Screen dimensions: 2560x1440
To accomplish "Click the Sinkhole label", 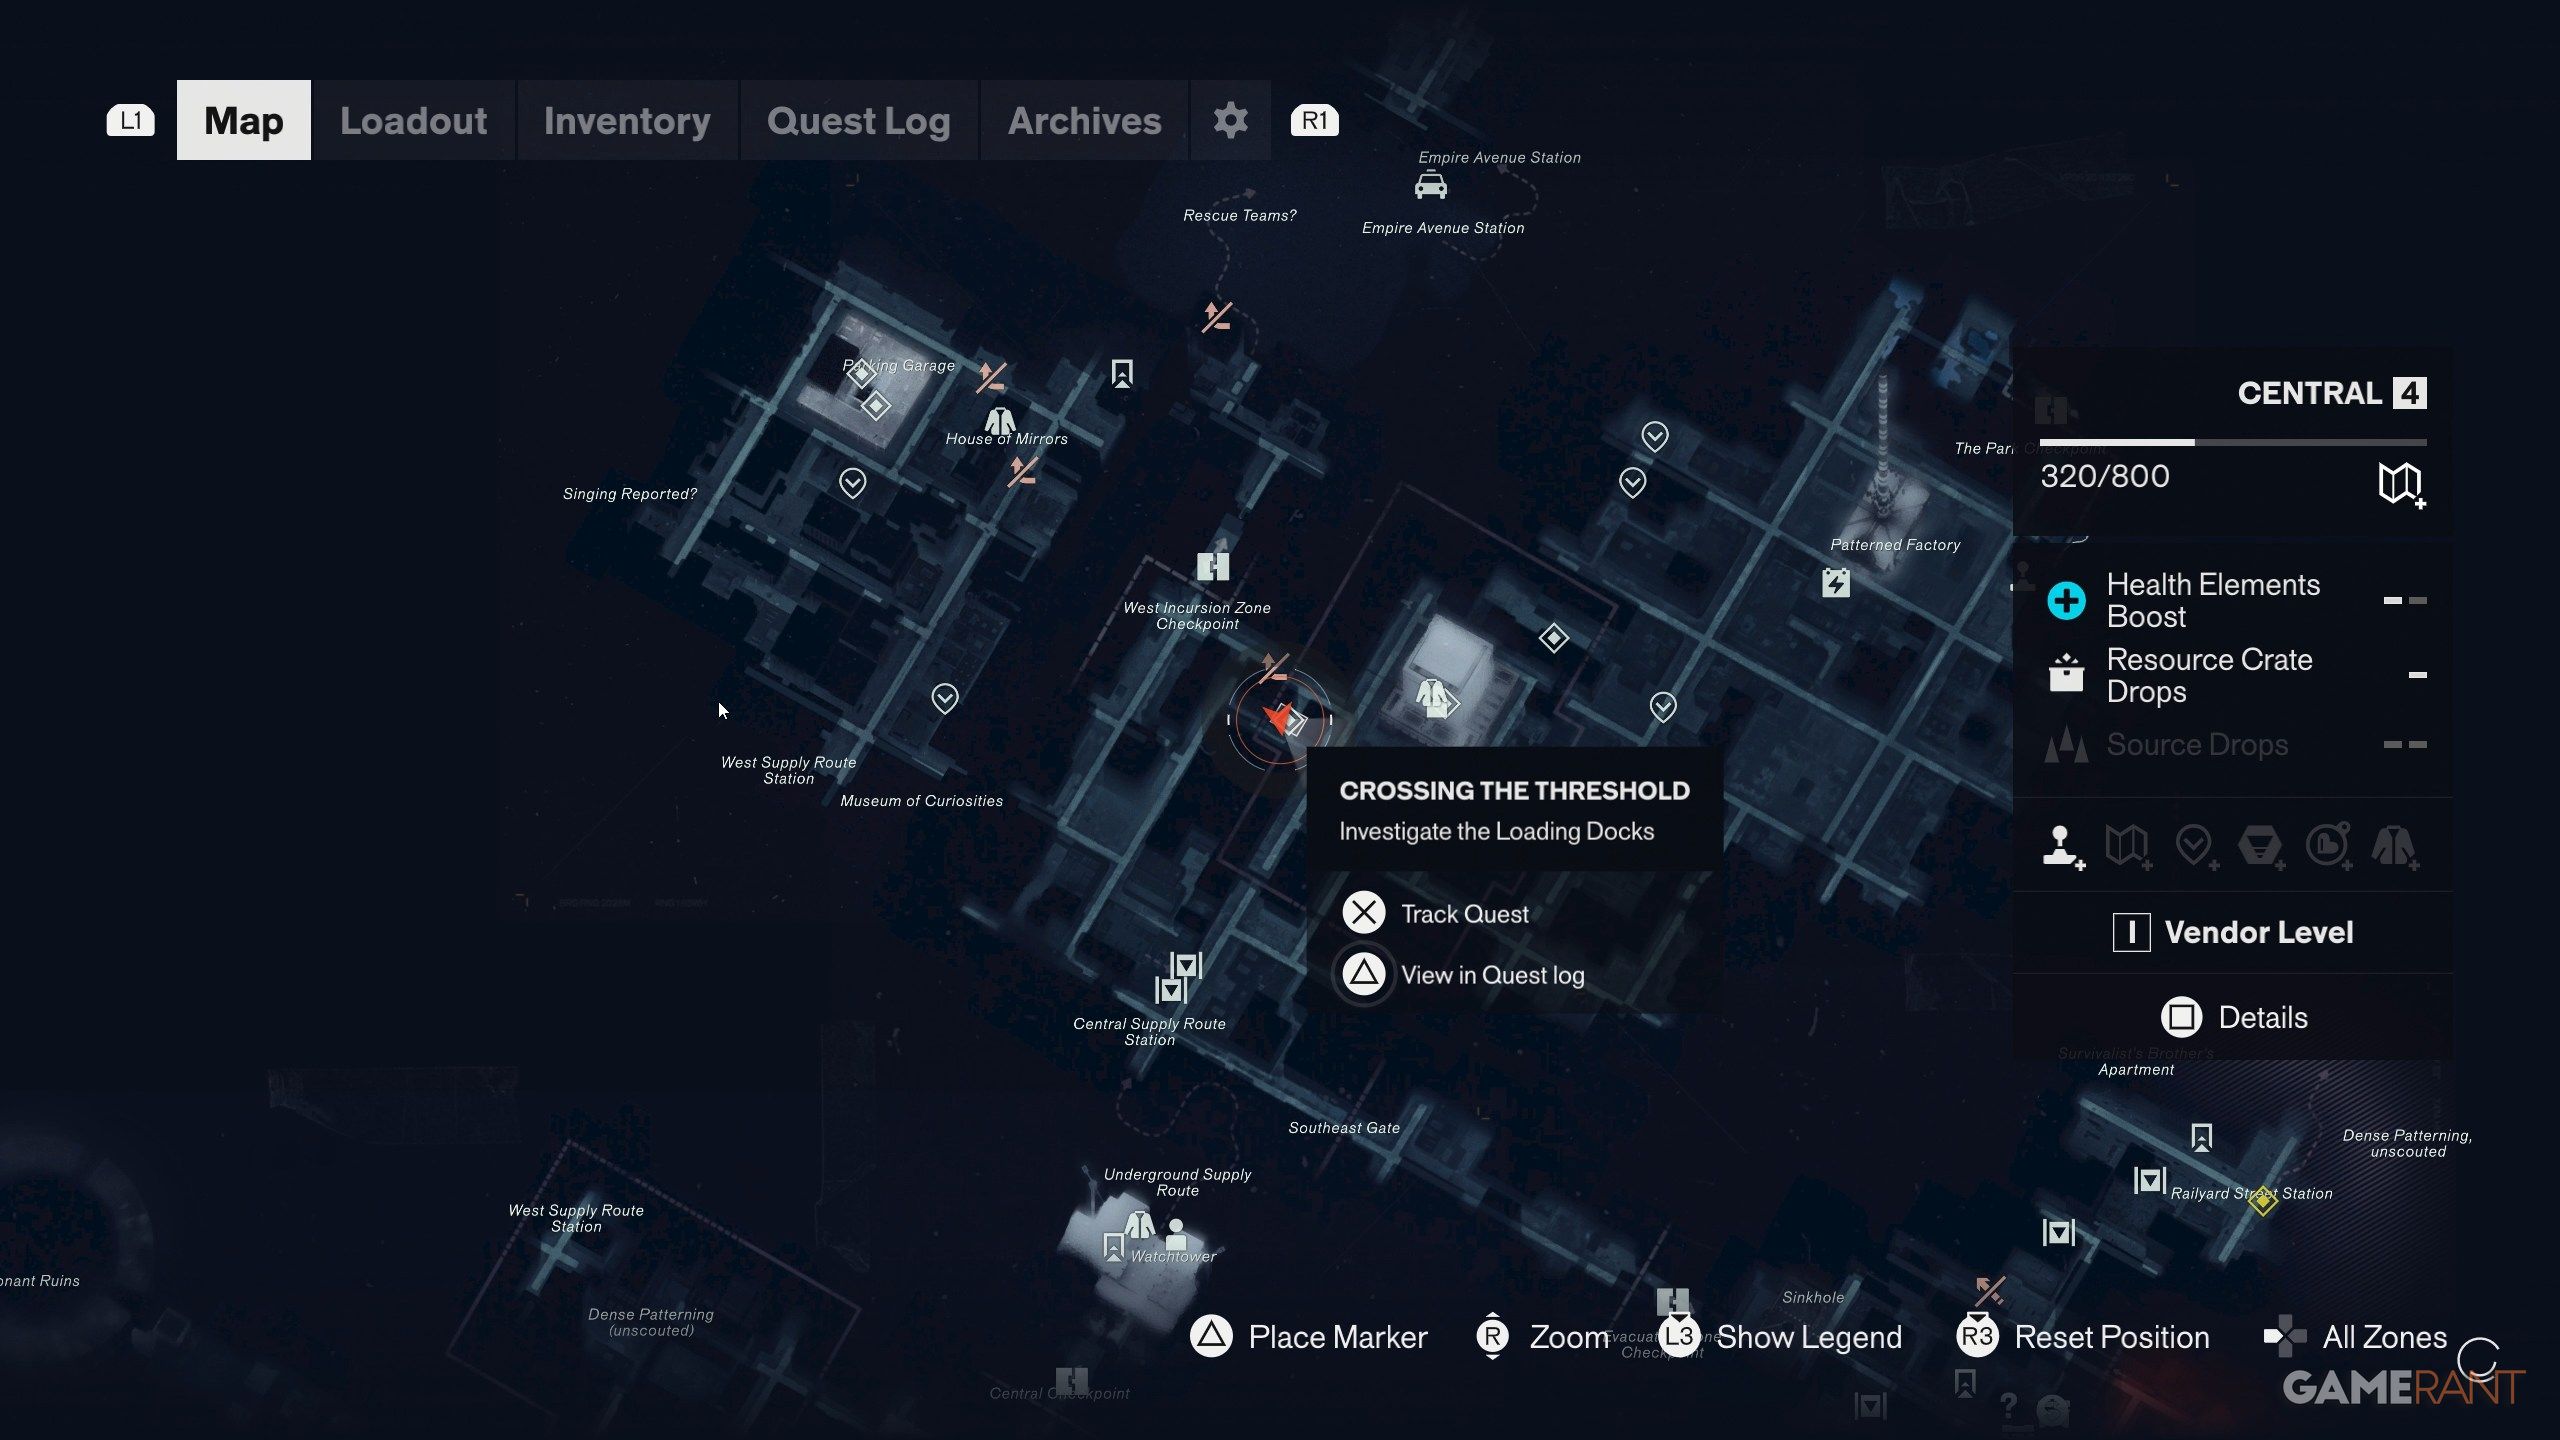I will [x=1813, y=1297].
